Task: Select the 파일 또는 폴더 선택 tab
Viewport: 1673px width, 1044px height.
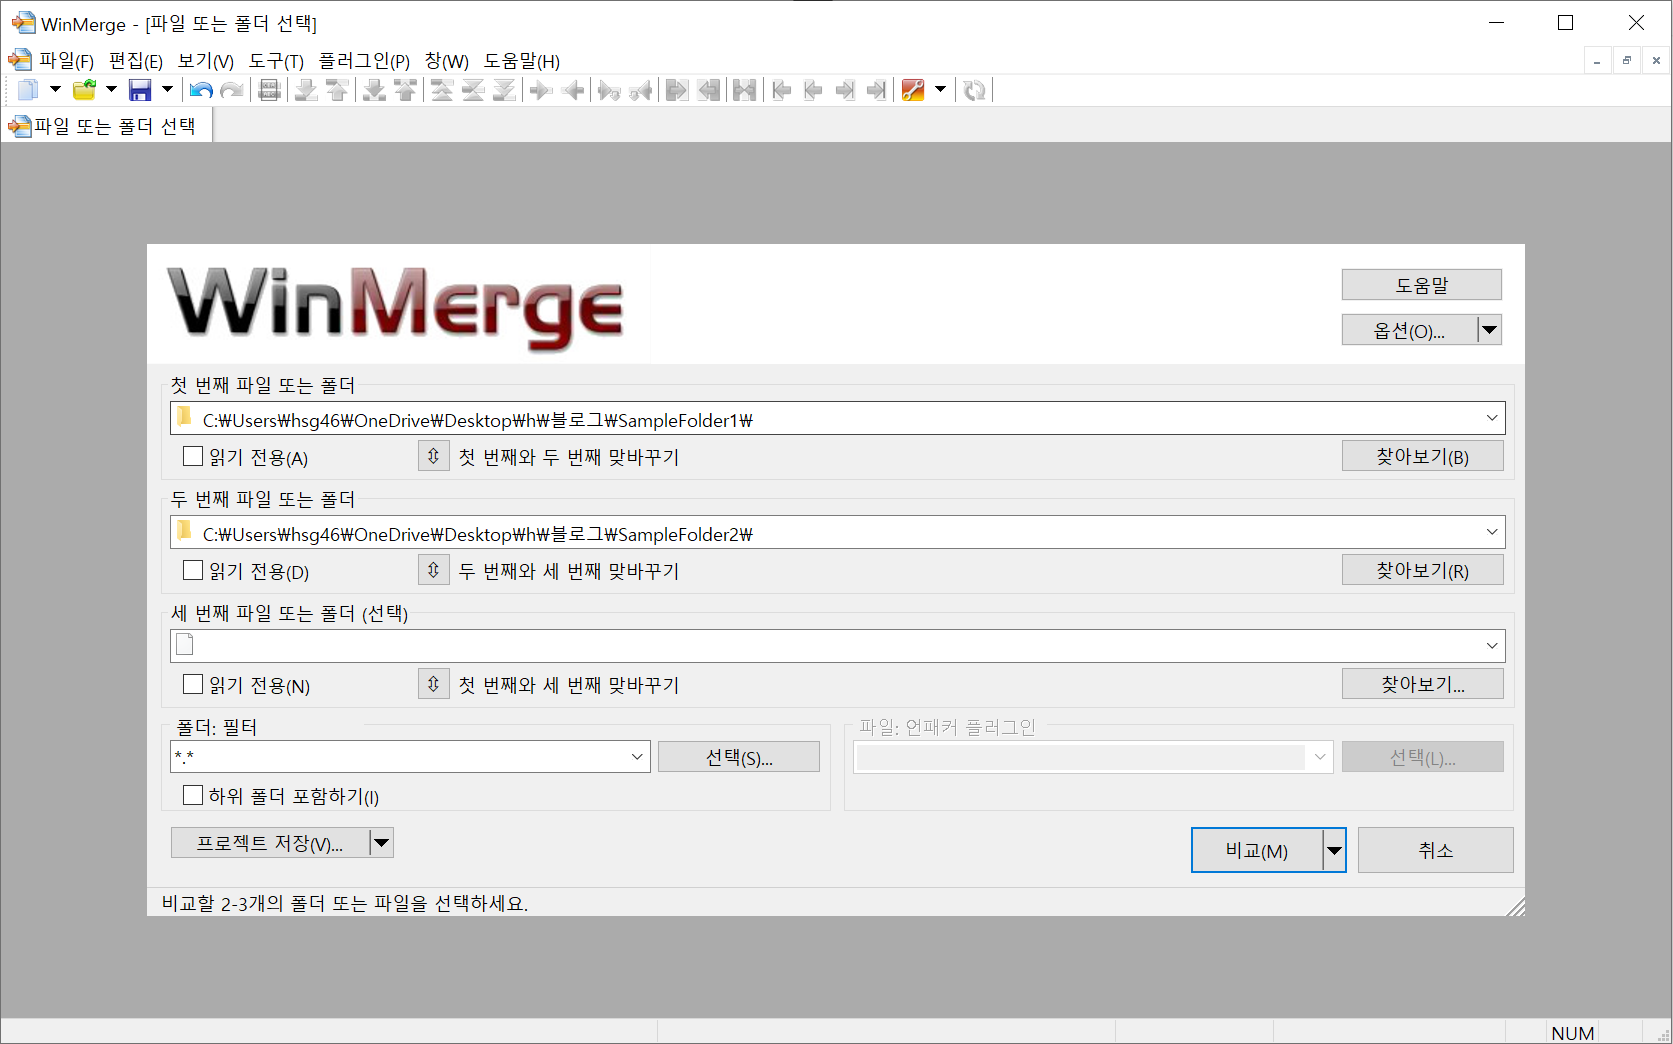Action: 105,126
